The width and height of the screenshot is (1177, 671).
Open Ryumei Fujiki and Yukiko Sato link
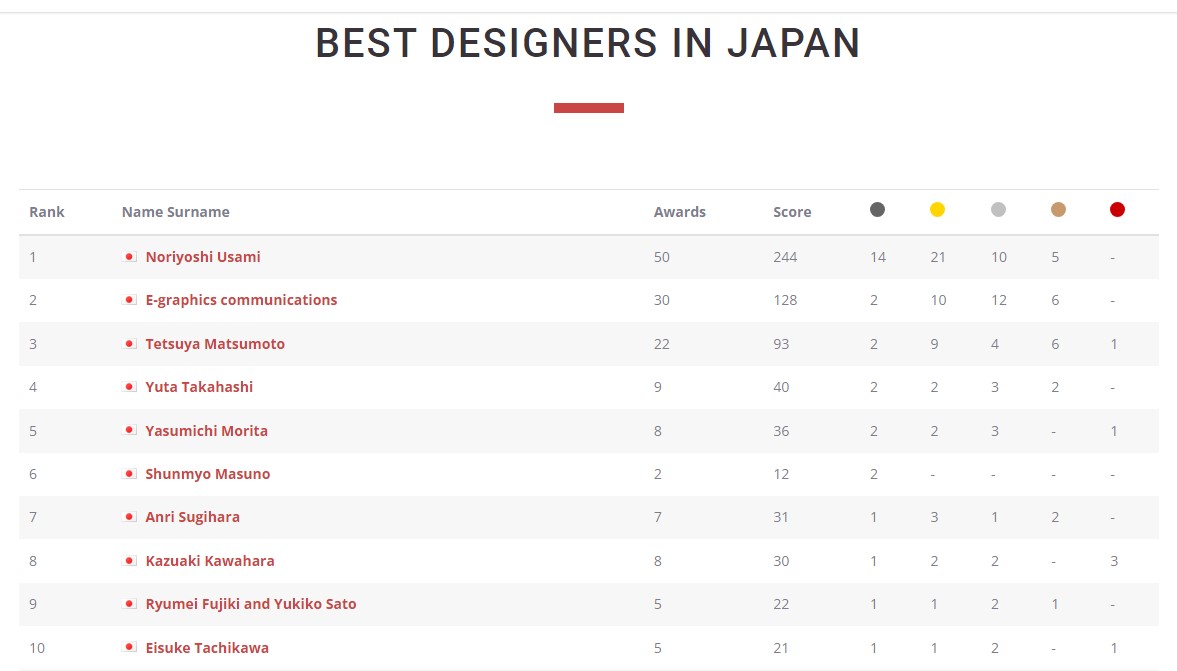[x=251, y=604]
